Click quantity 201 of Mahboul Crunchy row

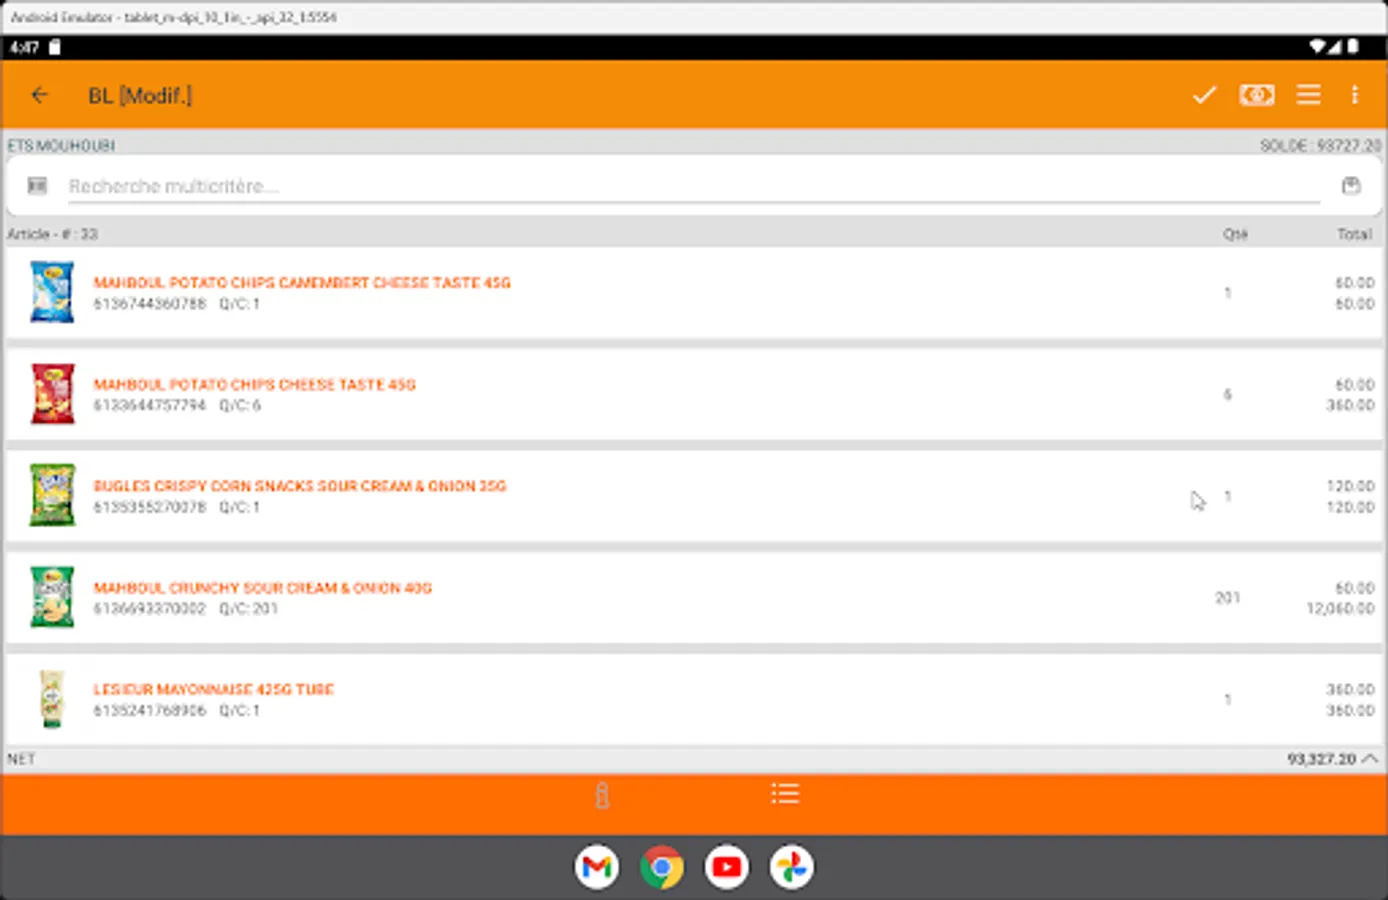[1227, 598]
